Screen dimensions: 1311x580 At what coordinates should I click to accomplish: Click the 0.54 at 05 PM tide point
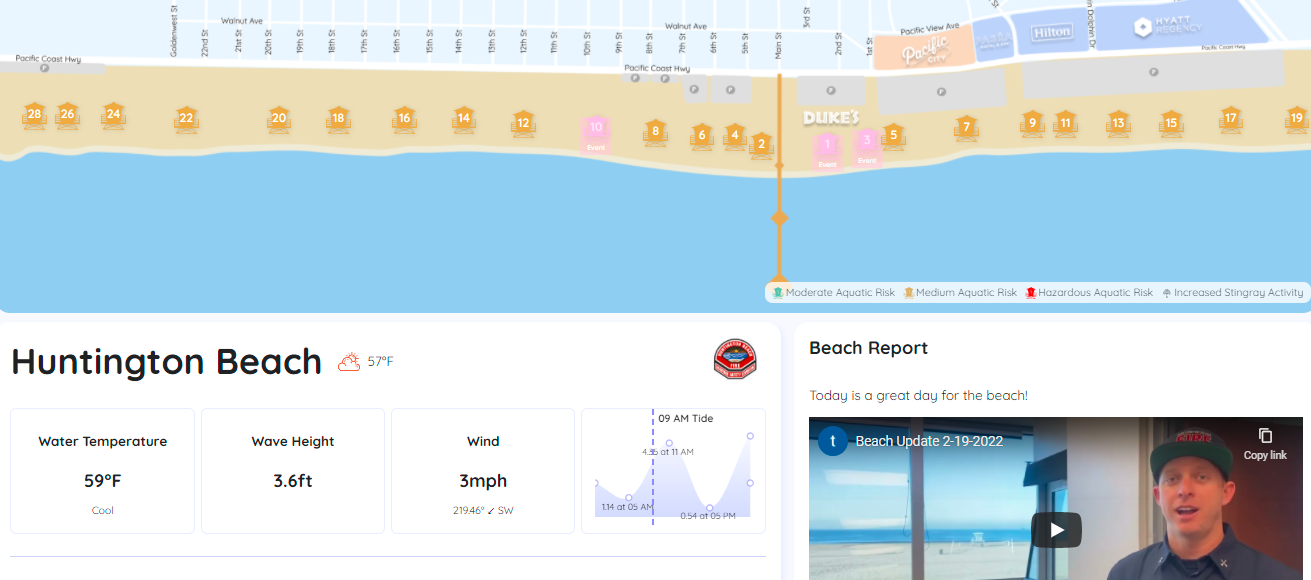click(x=711, y=508)
